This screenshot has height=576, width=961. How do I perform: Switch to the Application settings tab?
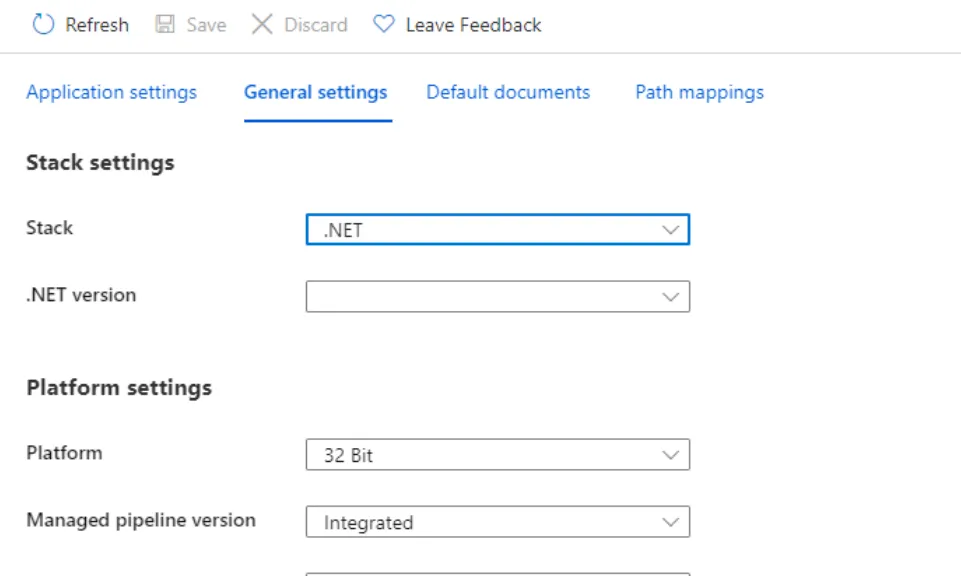(112, 92)
